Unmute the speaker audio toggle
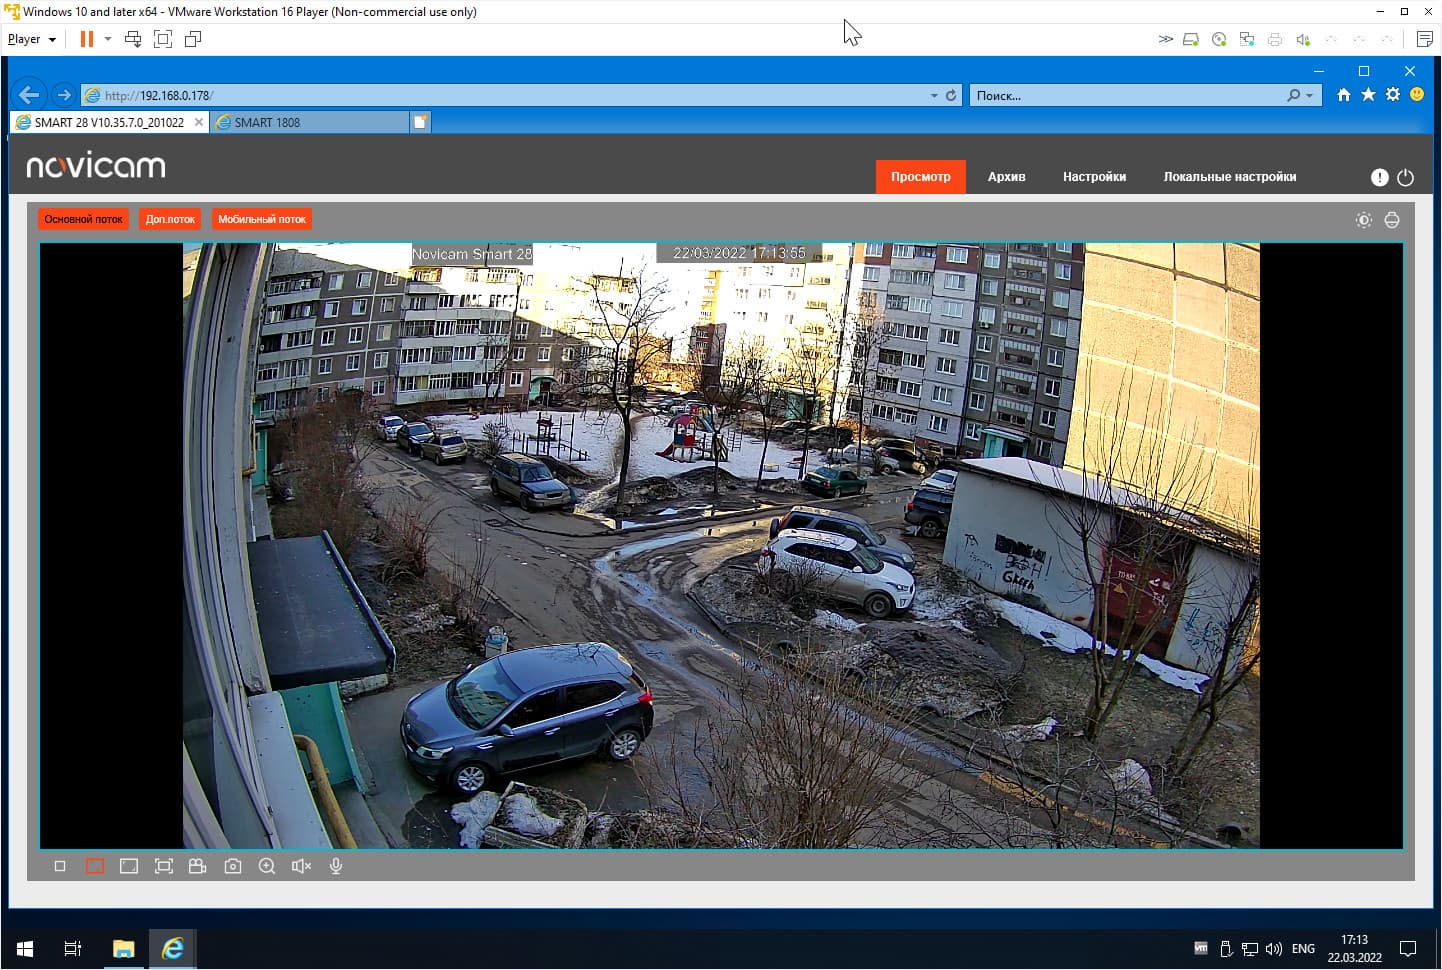 [x=301, y=866]
